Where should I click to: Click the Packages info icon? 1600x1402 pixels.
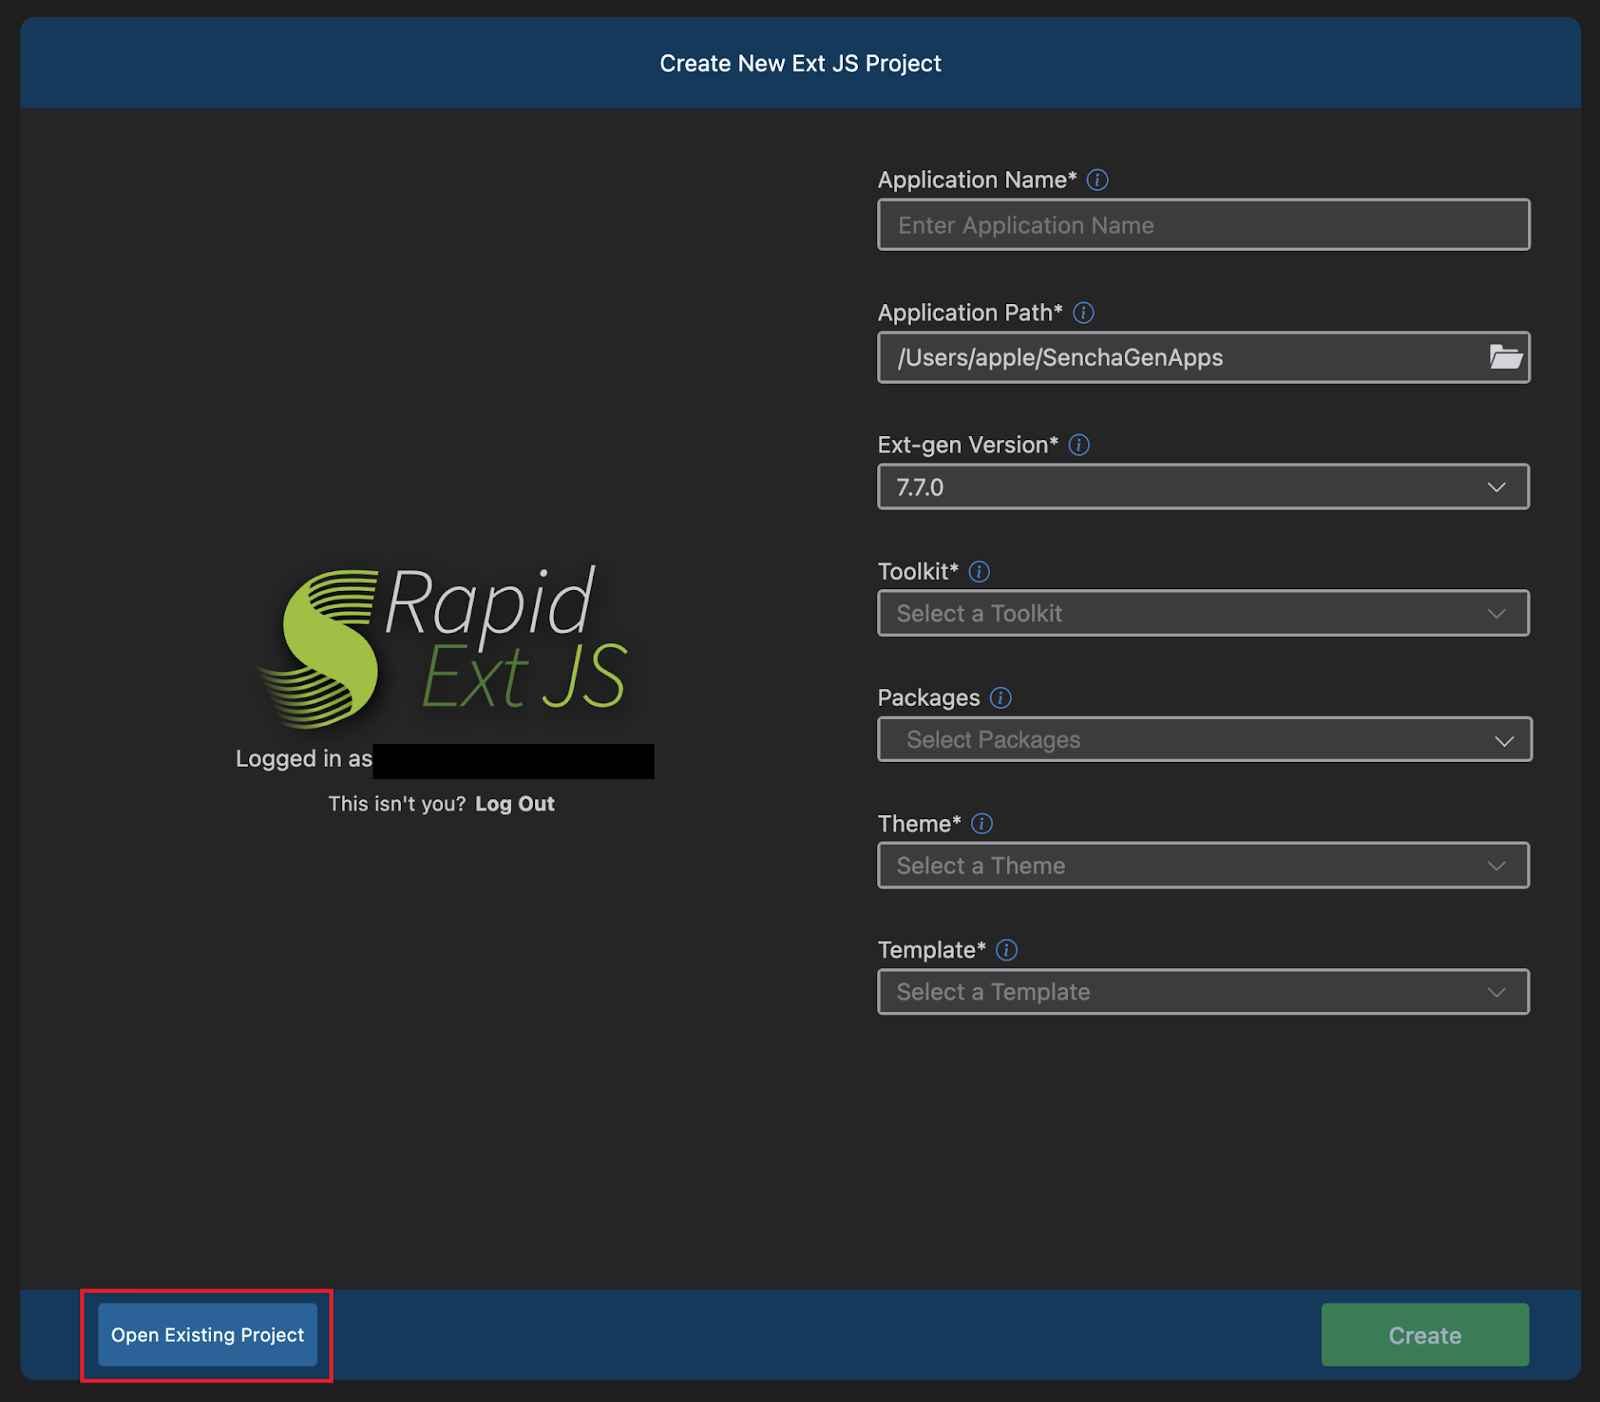click(x=1000, y=698)
